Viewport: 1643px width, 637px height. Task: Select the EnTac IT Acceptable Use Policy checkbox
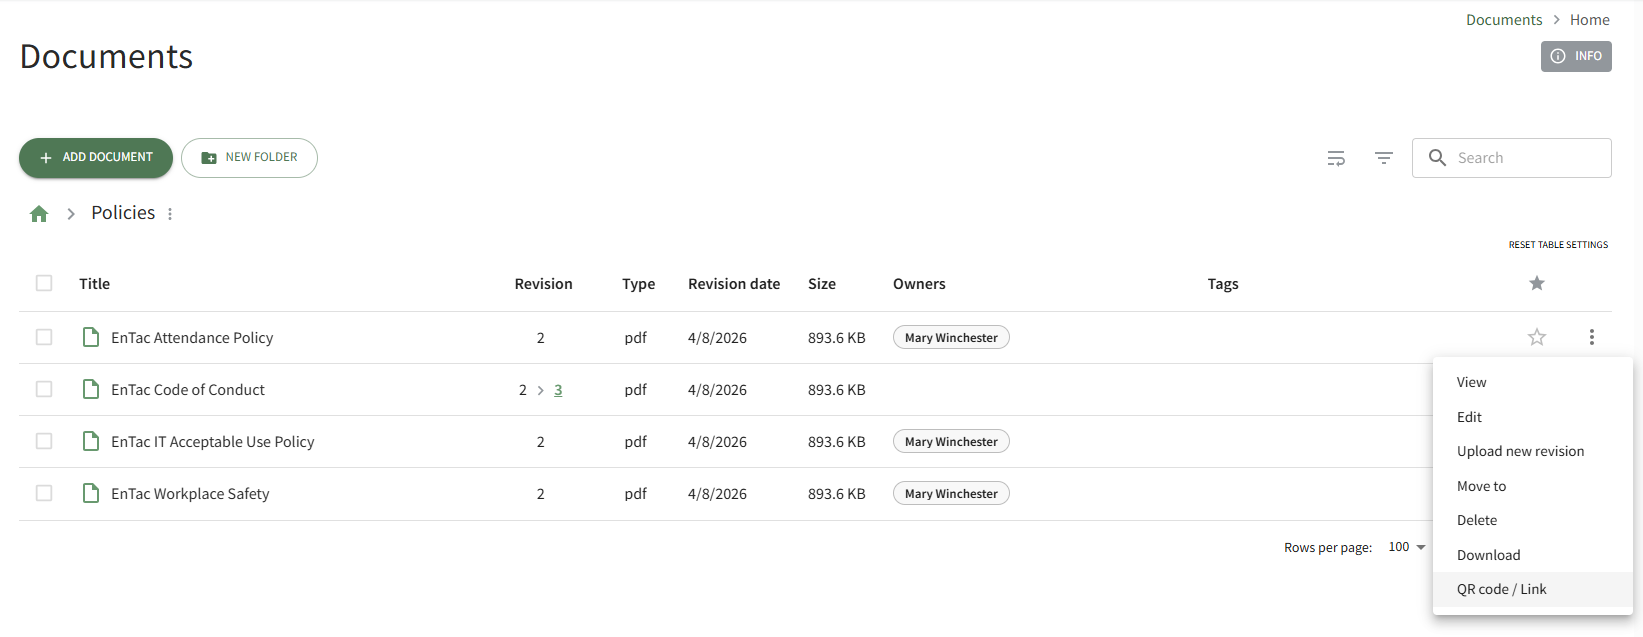pyautogui.click(x=44, y=442)
